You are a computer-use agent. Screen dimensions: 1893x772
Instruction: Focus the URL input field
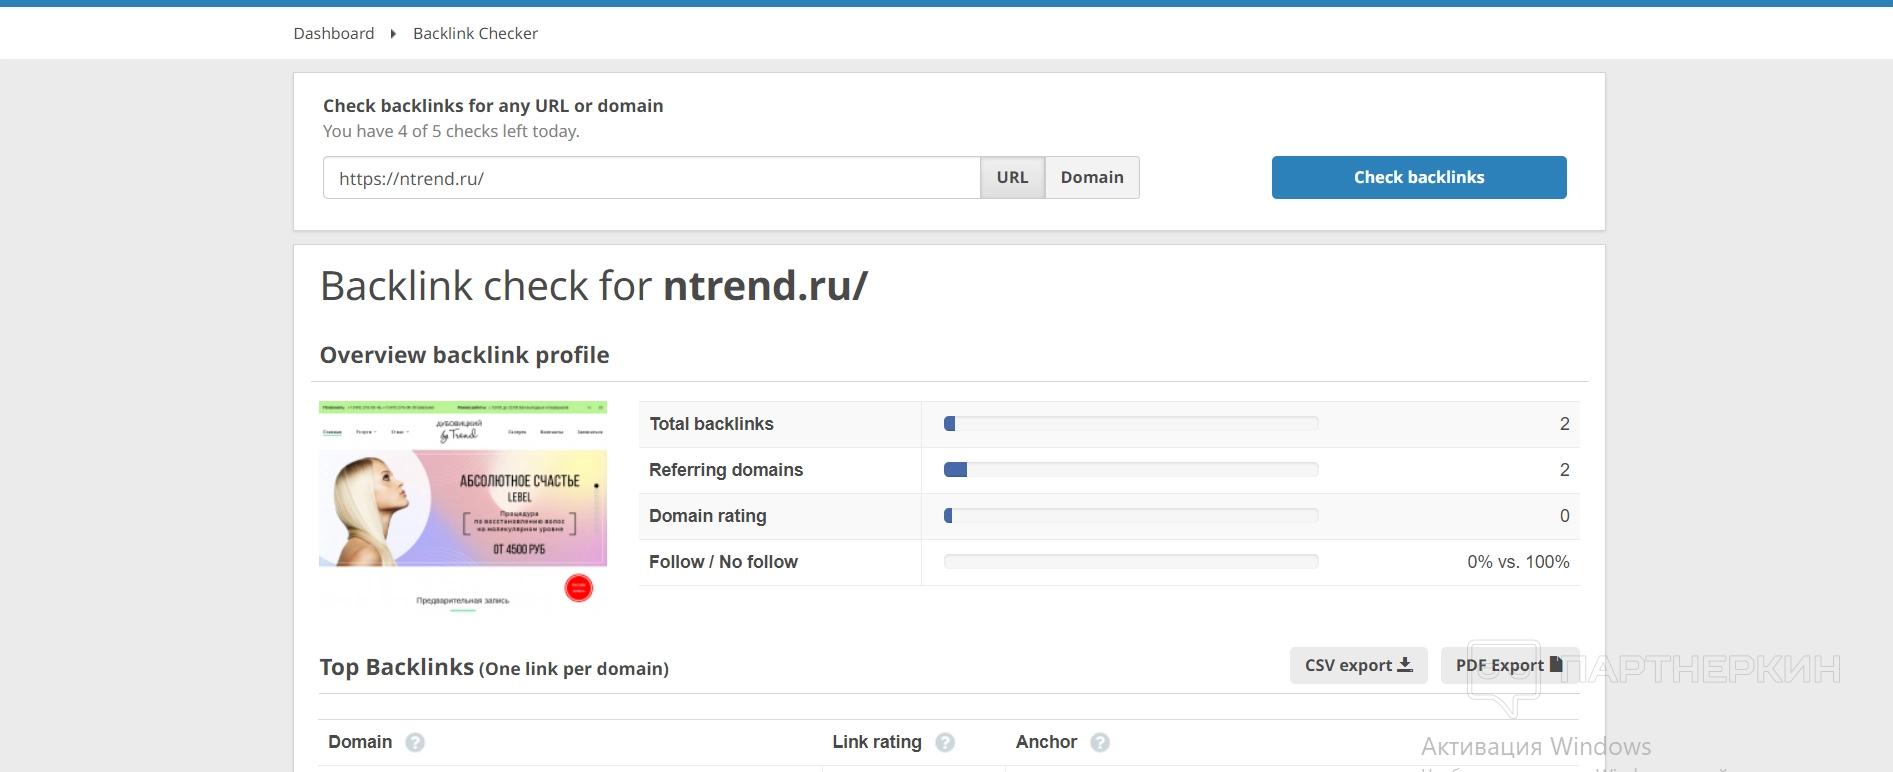click(x=651, y=178)
